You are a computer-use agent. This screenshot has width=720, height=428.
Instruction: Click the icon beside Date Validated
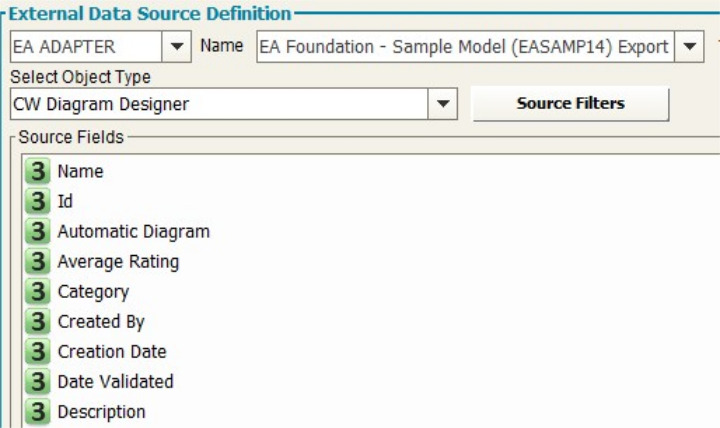point(39,382)
